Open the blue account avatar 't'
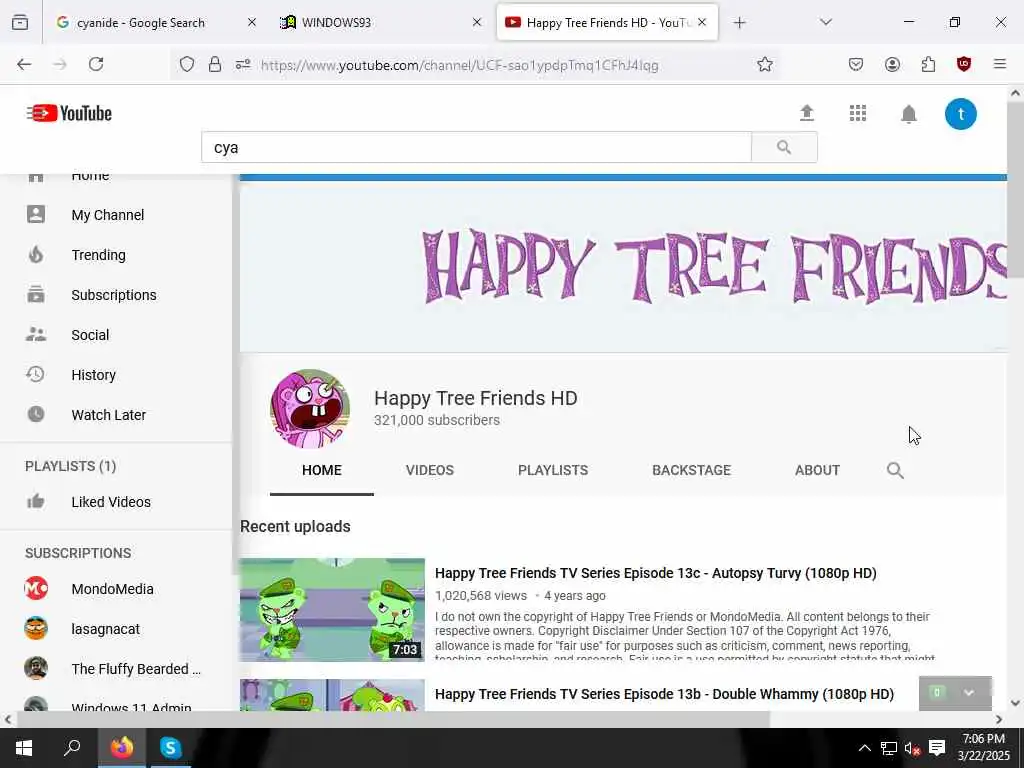1024x768 pixels. (x=961, y=114)
